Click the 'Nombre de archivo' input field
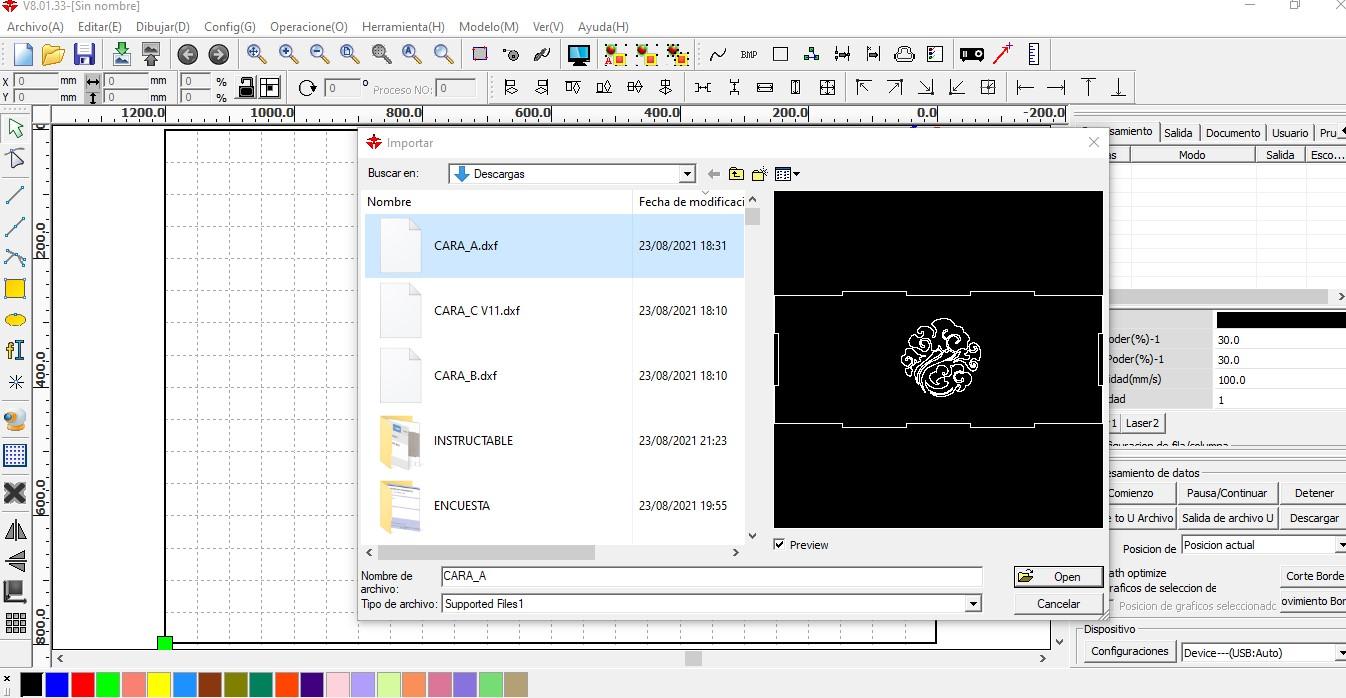This screenshot has width=1346, height=698. coord(712,577)
